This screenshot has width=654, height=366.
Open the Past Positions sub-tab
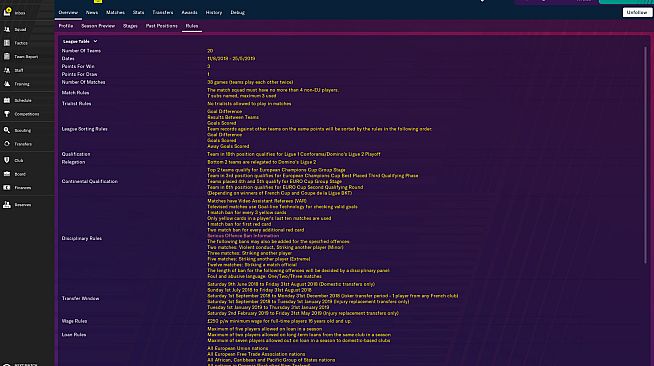161,26
